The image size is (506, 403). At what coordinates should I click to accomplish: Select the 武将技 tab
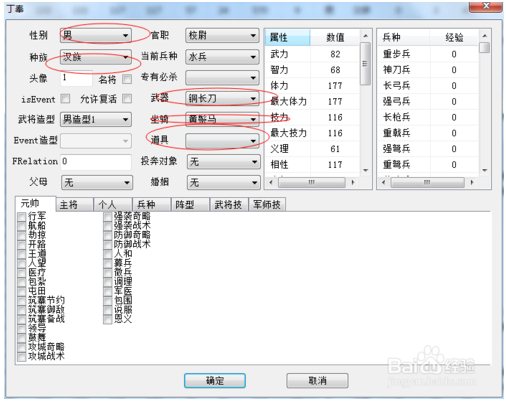pos(229,205)
